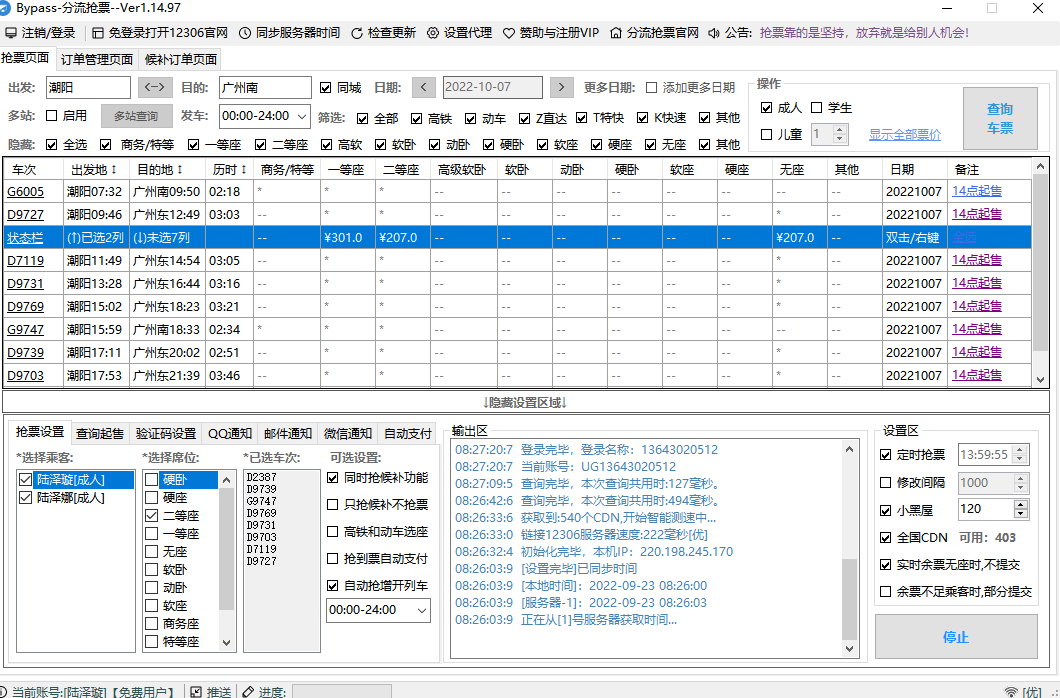Image resolution: width=1060 pixels, height=698 pixels.
Task: Click the 停止 stop button
Action: pos(956,637)
